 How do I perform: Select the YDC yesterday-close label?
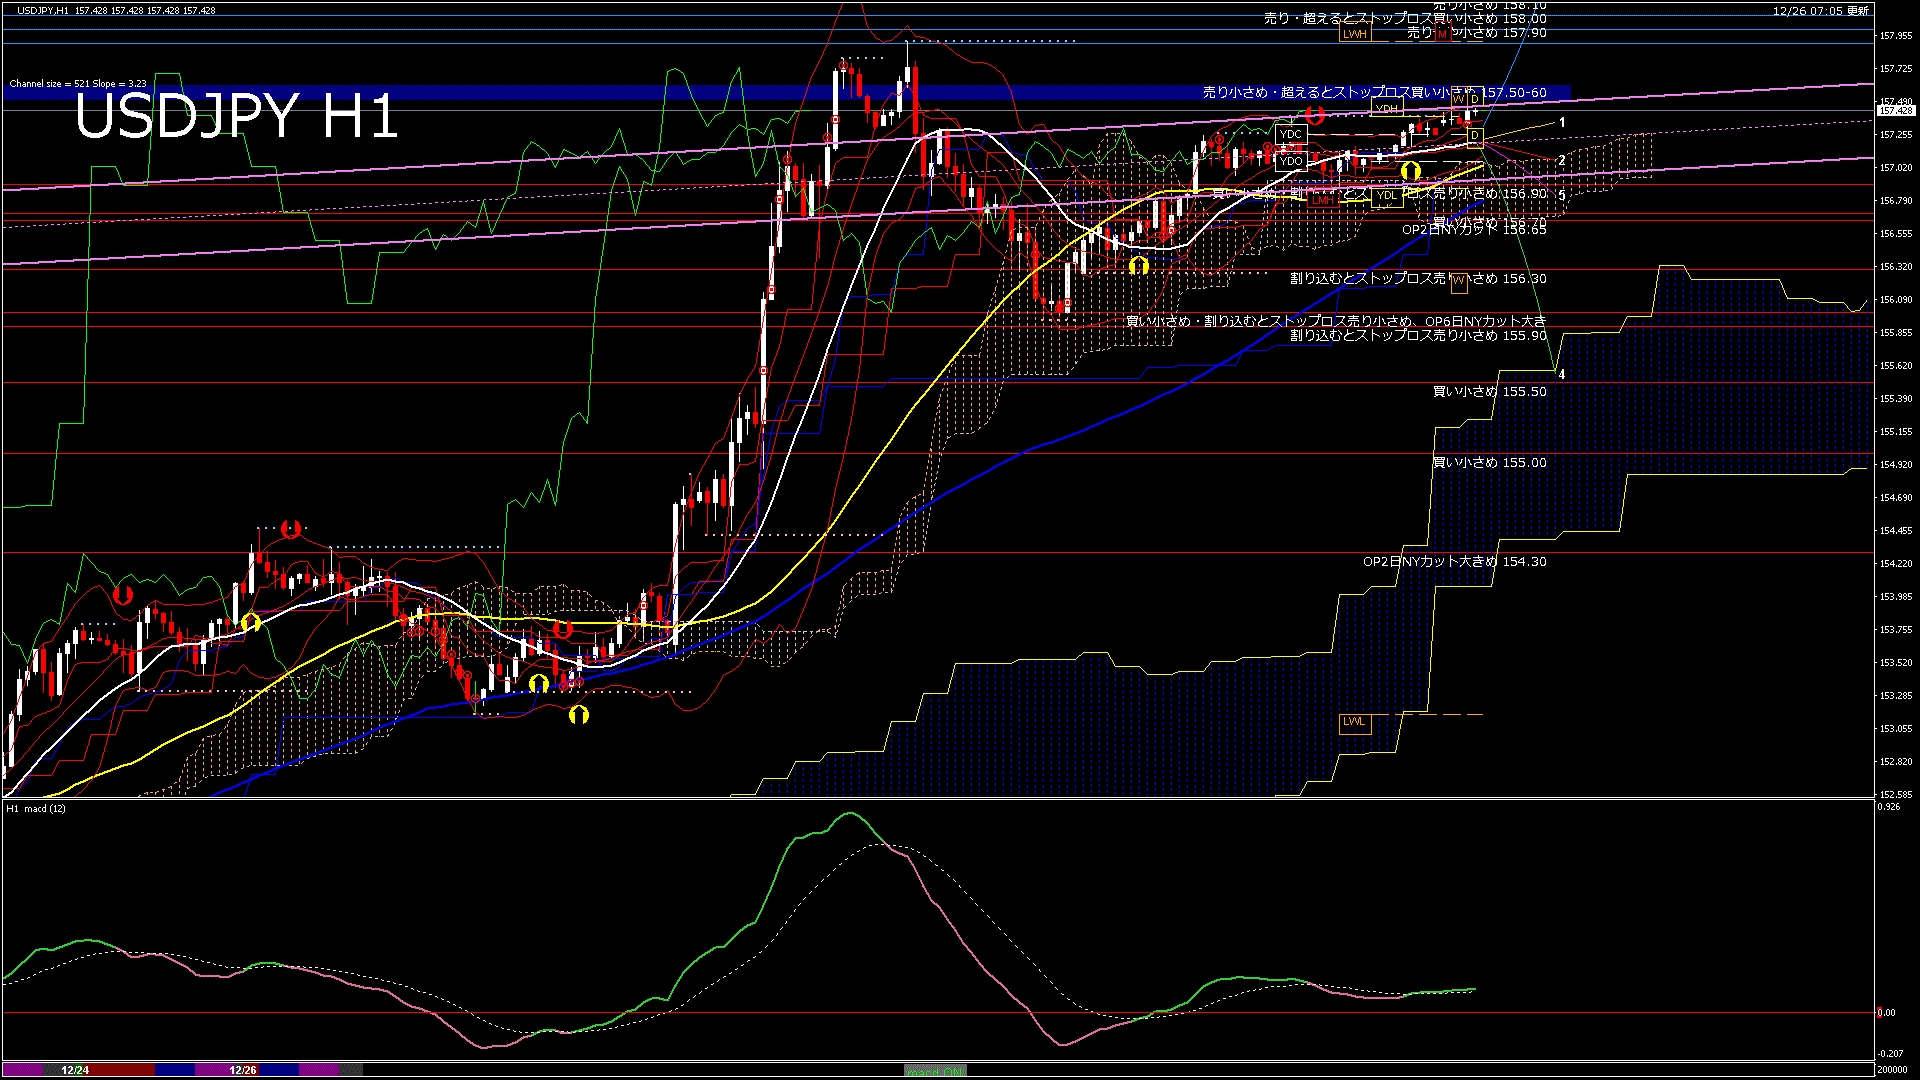pyautogui.click(x=1291, y=134)
